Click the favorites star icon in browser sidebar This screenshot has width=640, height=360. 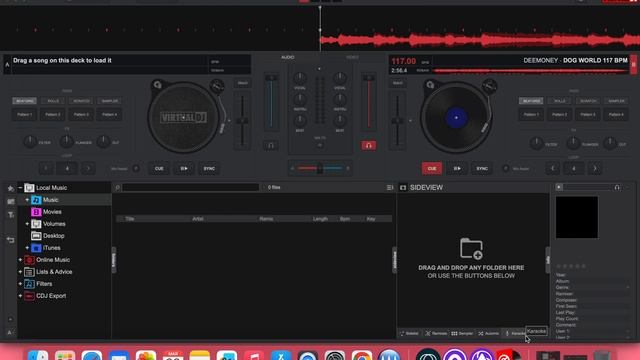tap(11, 189)
